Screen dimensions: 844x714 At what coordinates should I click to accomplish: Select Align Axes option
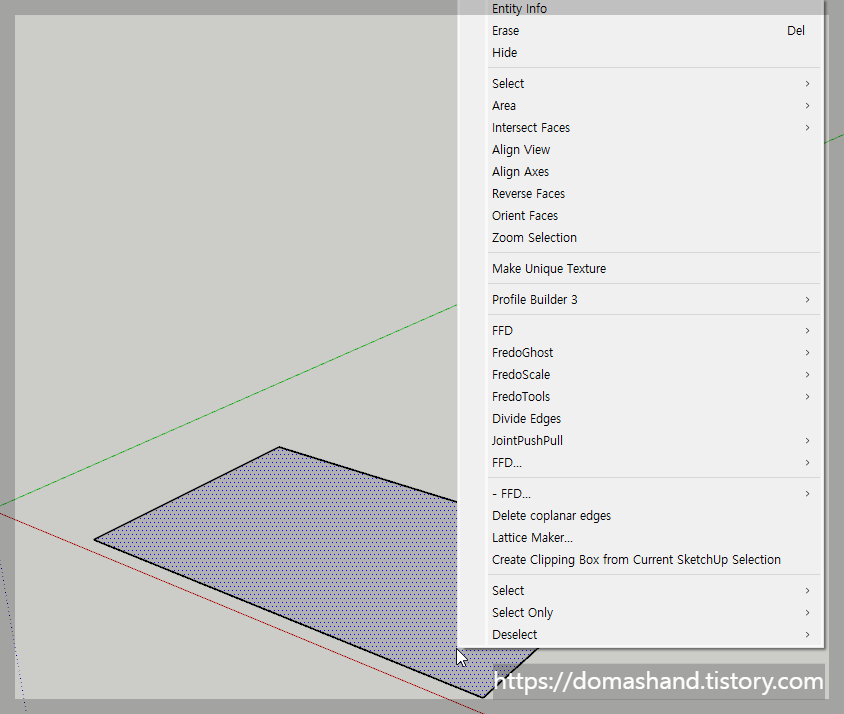tap(640, 172)
